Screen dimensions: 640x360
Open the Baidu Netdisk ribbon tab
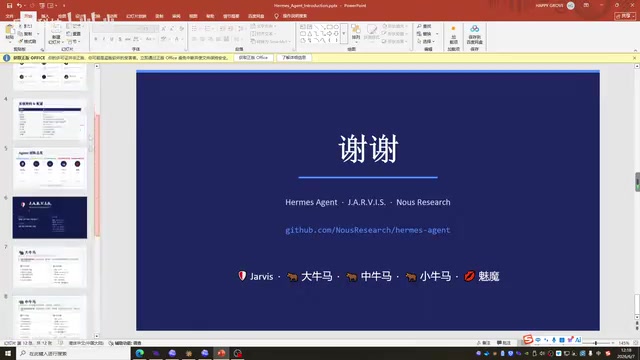point(256,16)
